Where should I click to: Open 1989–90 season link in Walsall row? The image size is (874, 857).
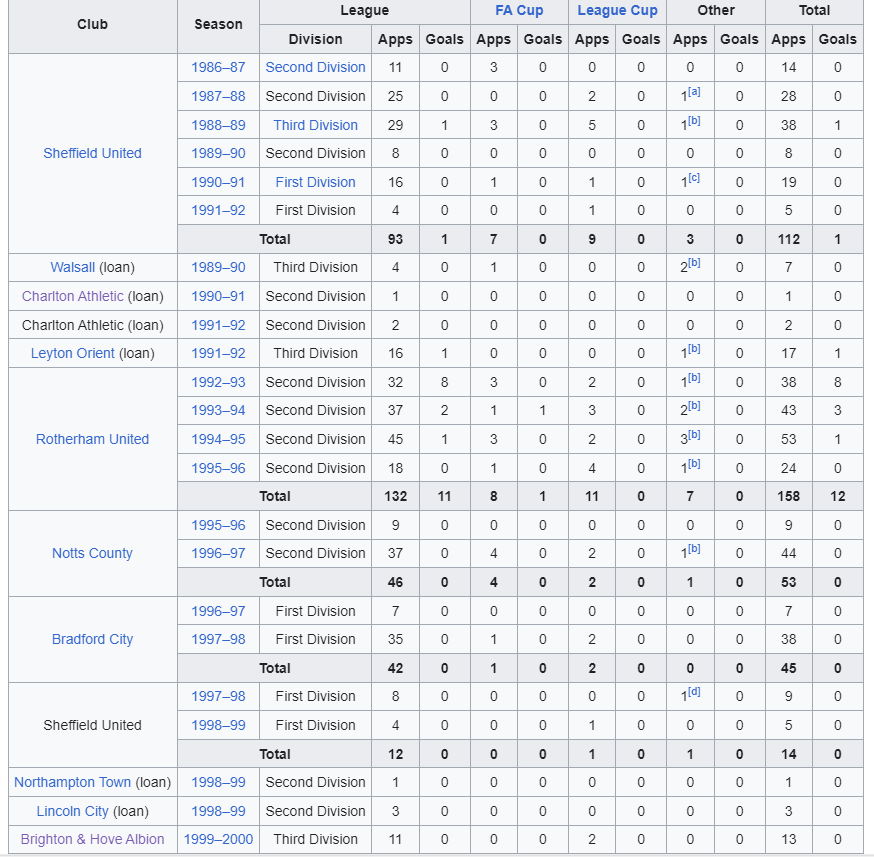pos(218,267)
